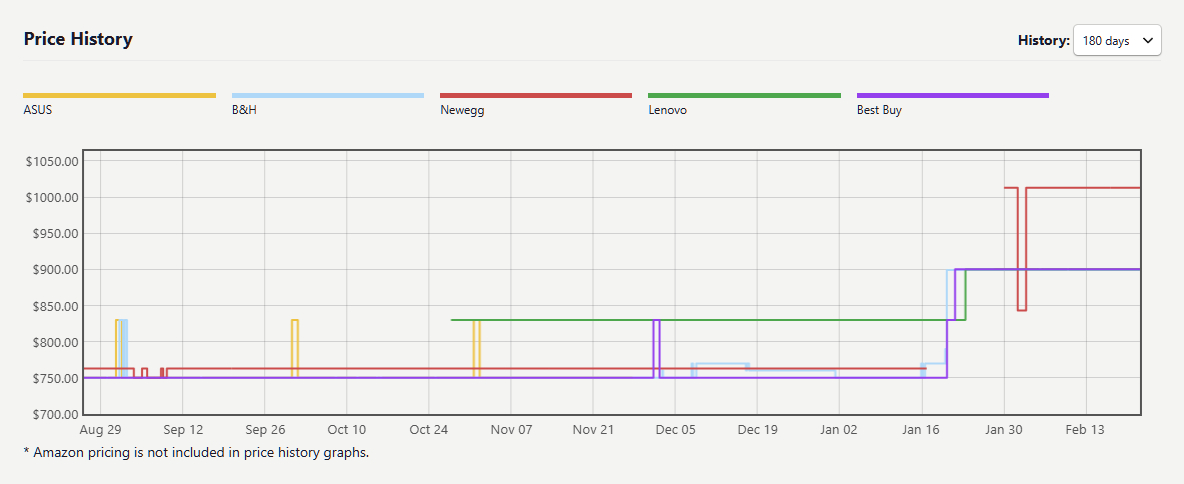Image resolution: width=1184 pixels, height=484 pixels.
Task: Hide the Best Buy series via label
Action: click(879, 110)
